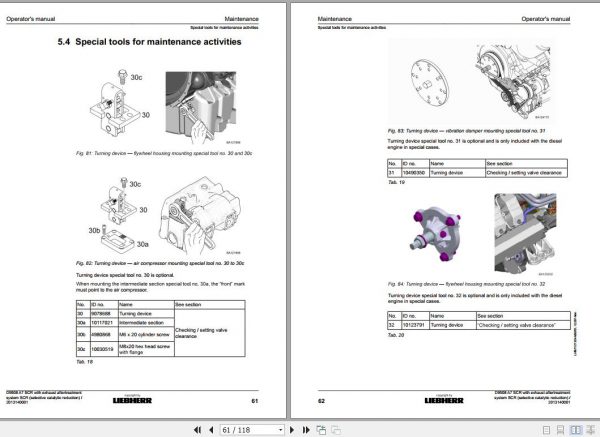Click the 'Tab. 20' caption
600x437 pixels.
tap(396, 335)
